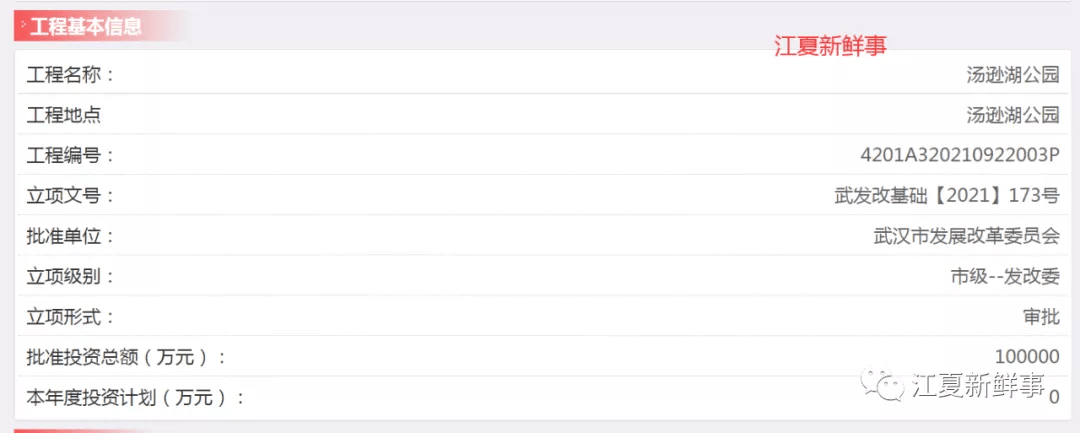
Task: Click the arrow icon beside 工程基本信息 header
Action: click(23, 24)
